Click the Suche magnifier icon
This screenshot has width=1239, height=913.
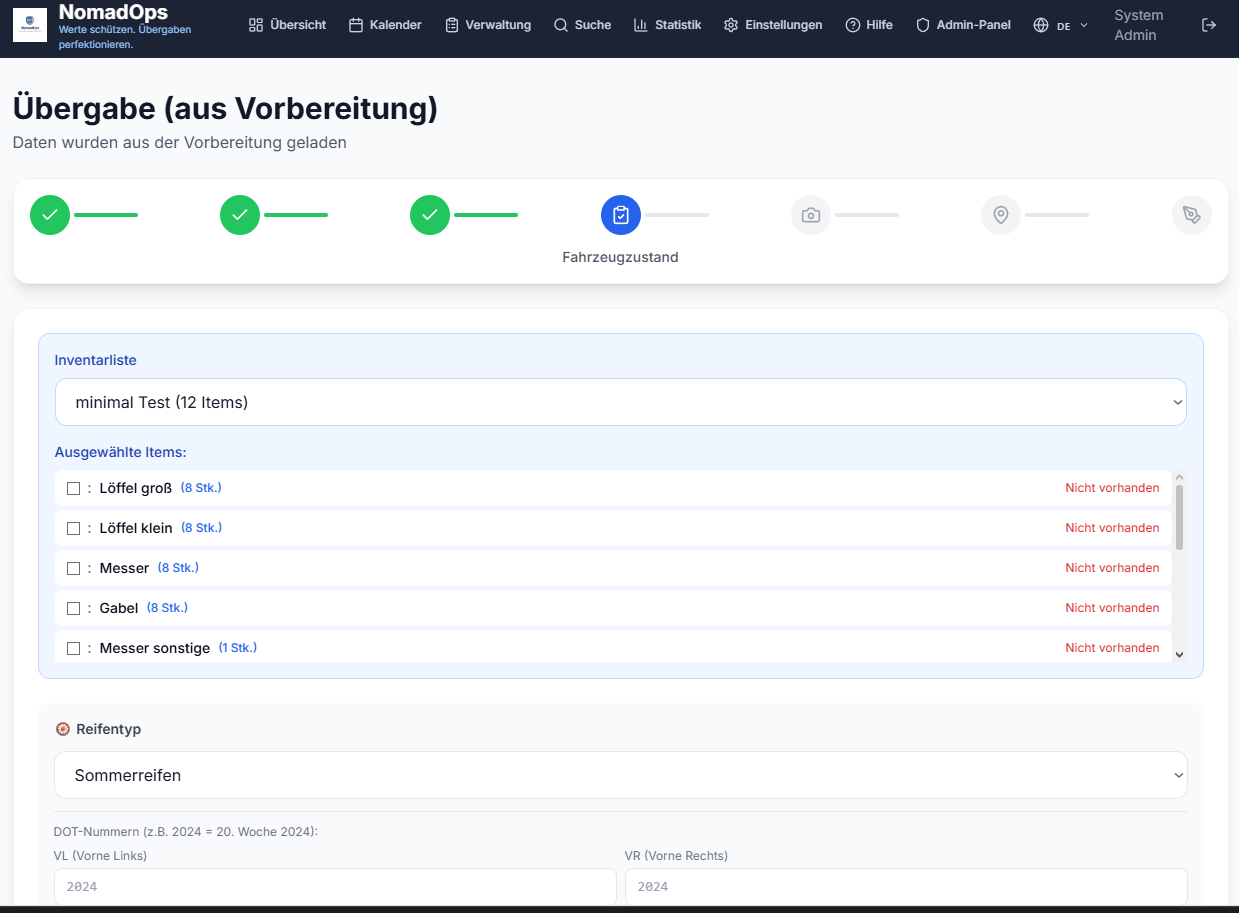pyautogui.click(x=561, y=25)
